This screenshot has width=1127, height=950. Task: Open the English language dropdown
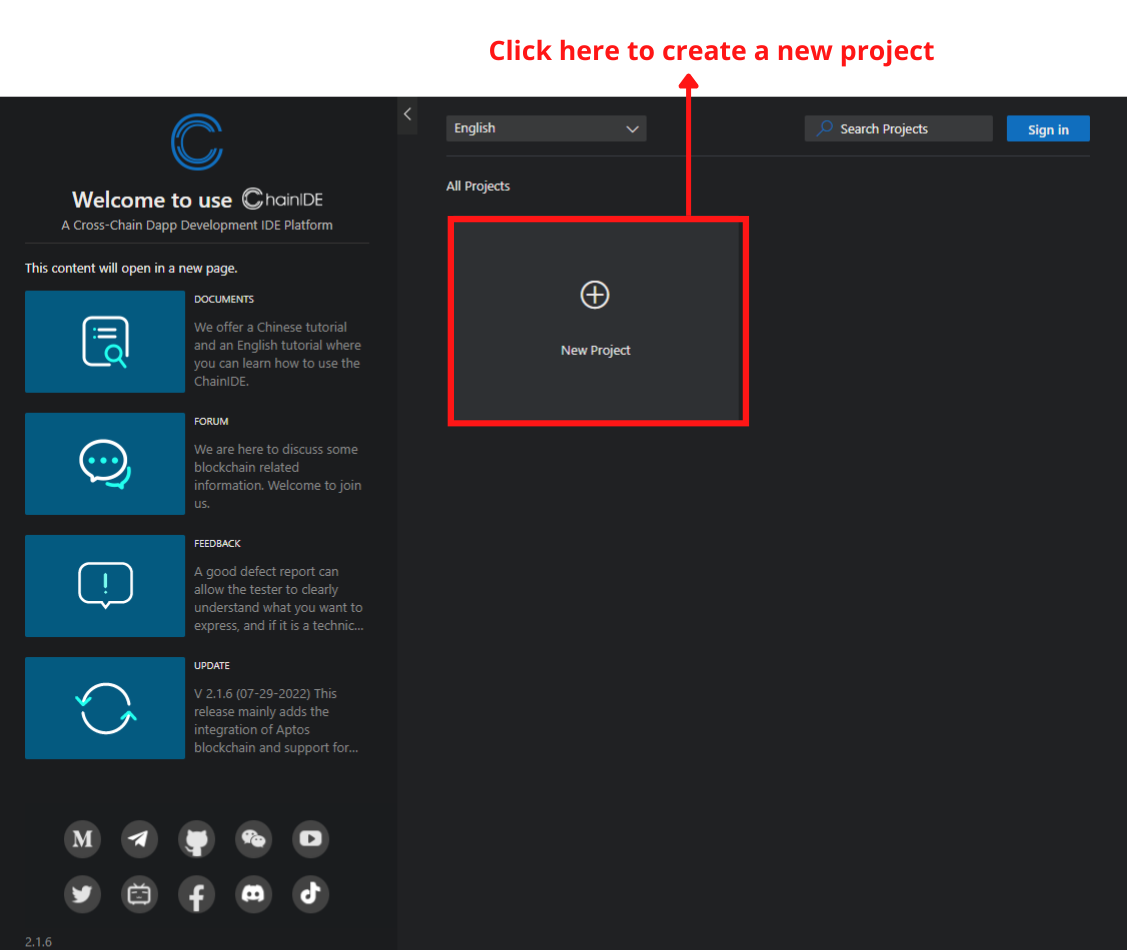(x=546, y=128)
